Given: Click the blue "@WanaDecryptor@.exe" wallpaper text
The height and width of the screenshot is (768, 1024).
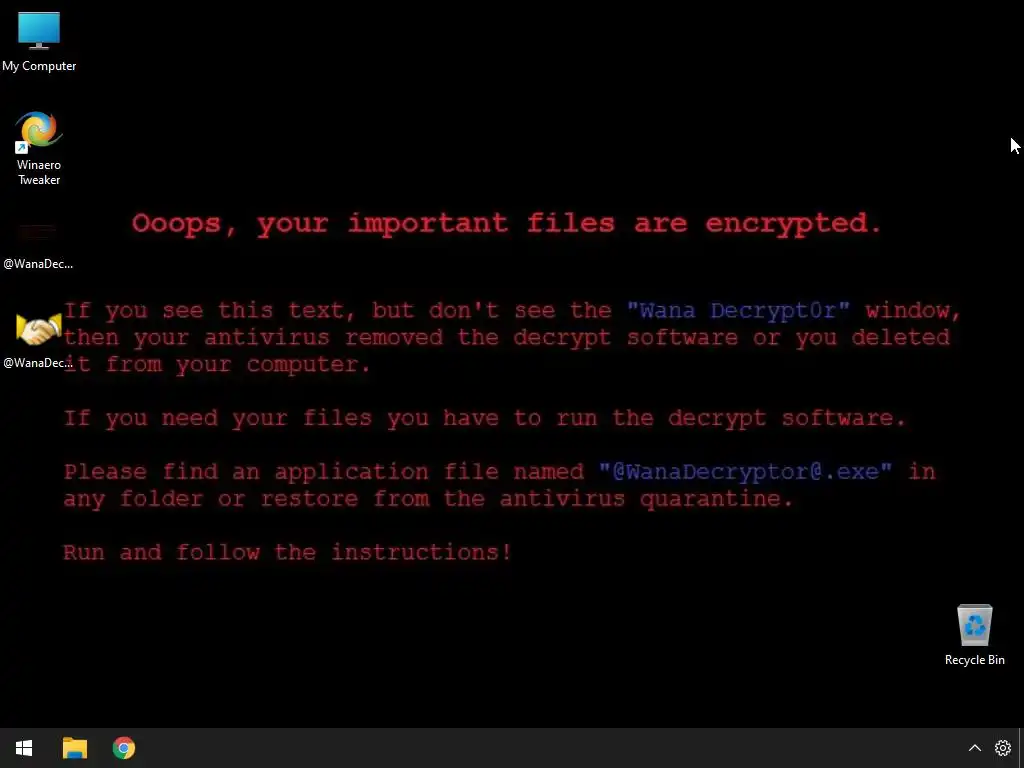Looking at the screenshot, I should [745, 472].
